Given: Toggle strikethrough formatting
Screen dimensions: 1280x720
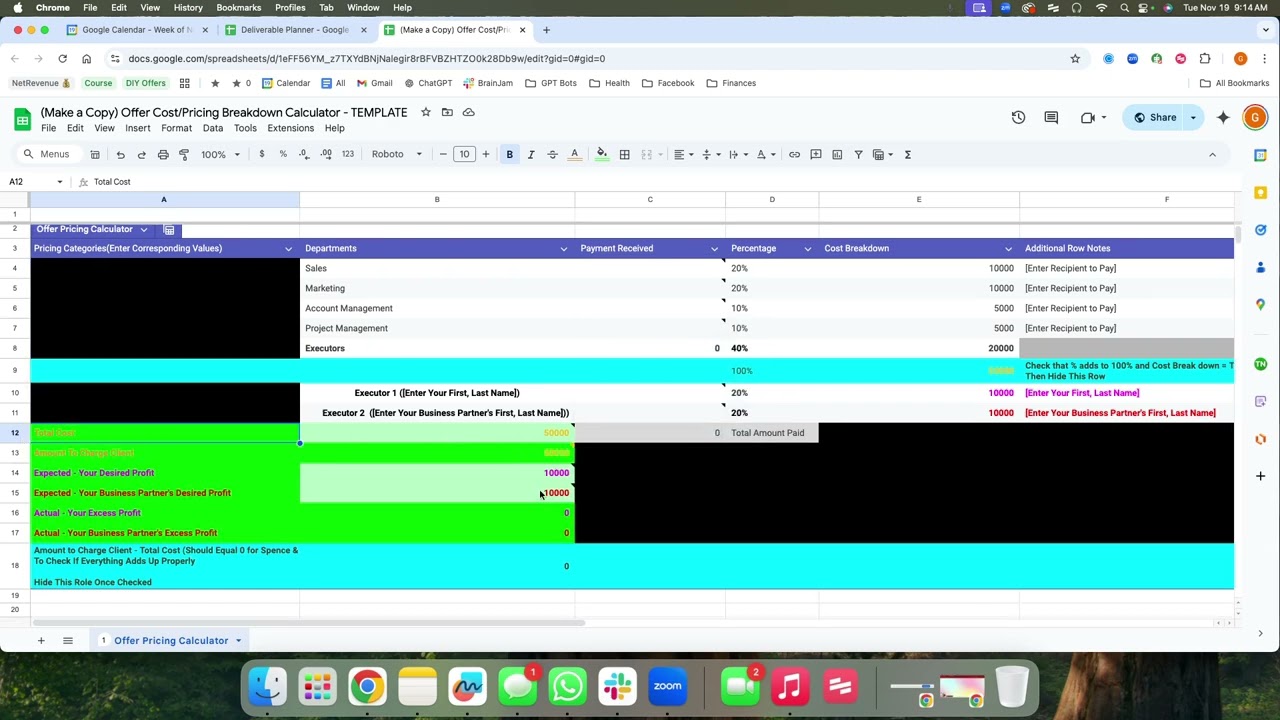Looking at the screenshot, I should click(552, 154).
